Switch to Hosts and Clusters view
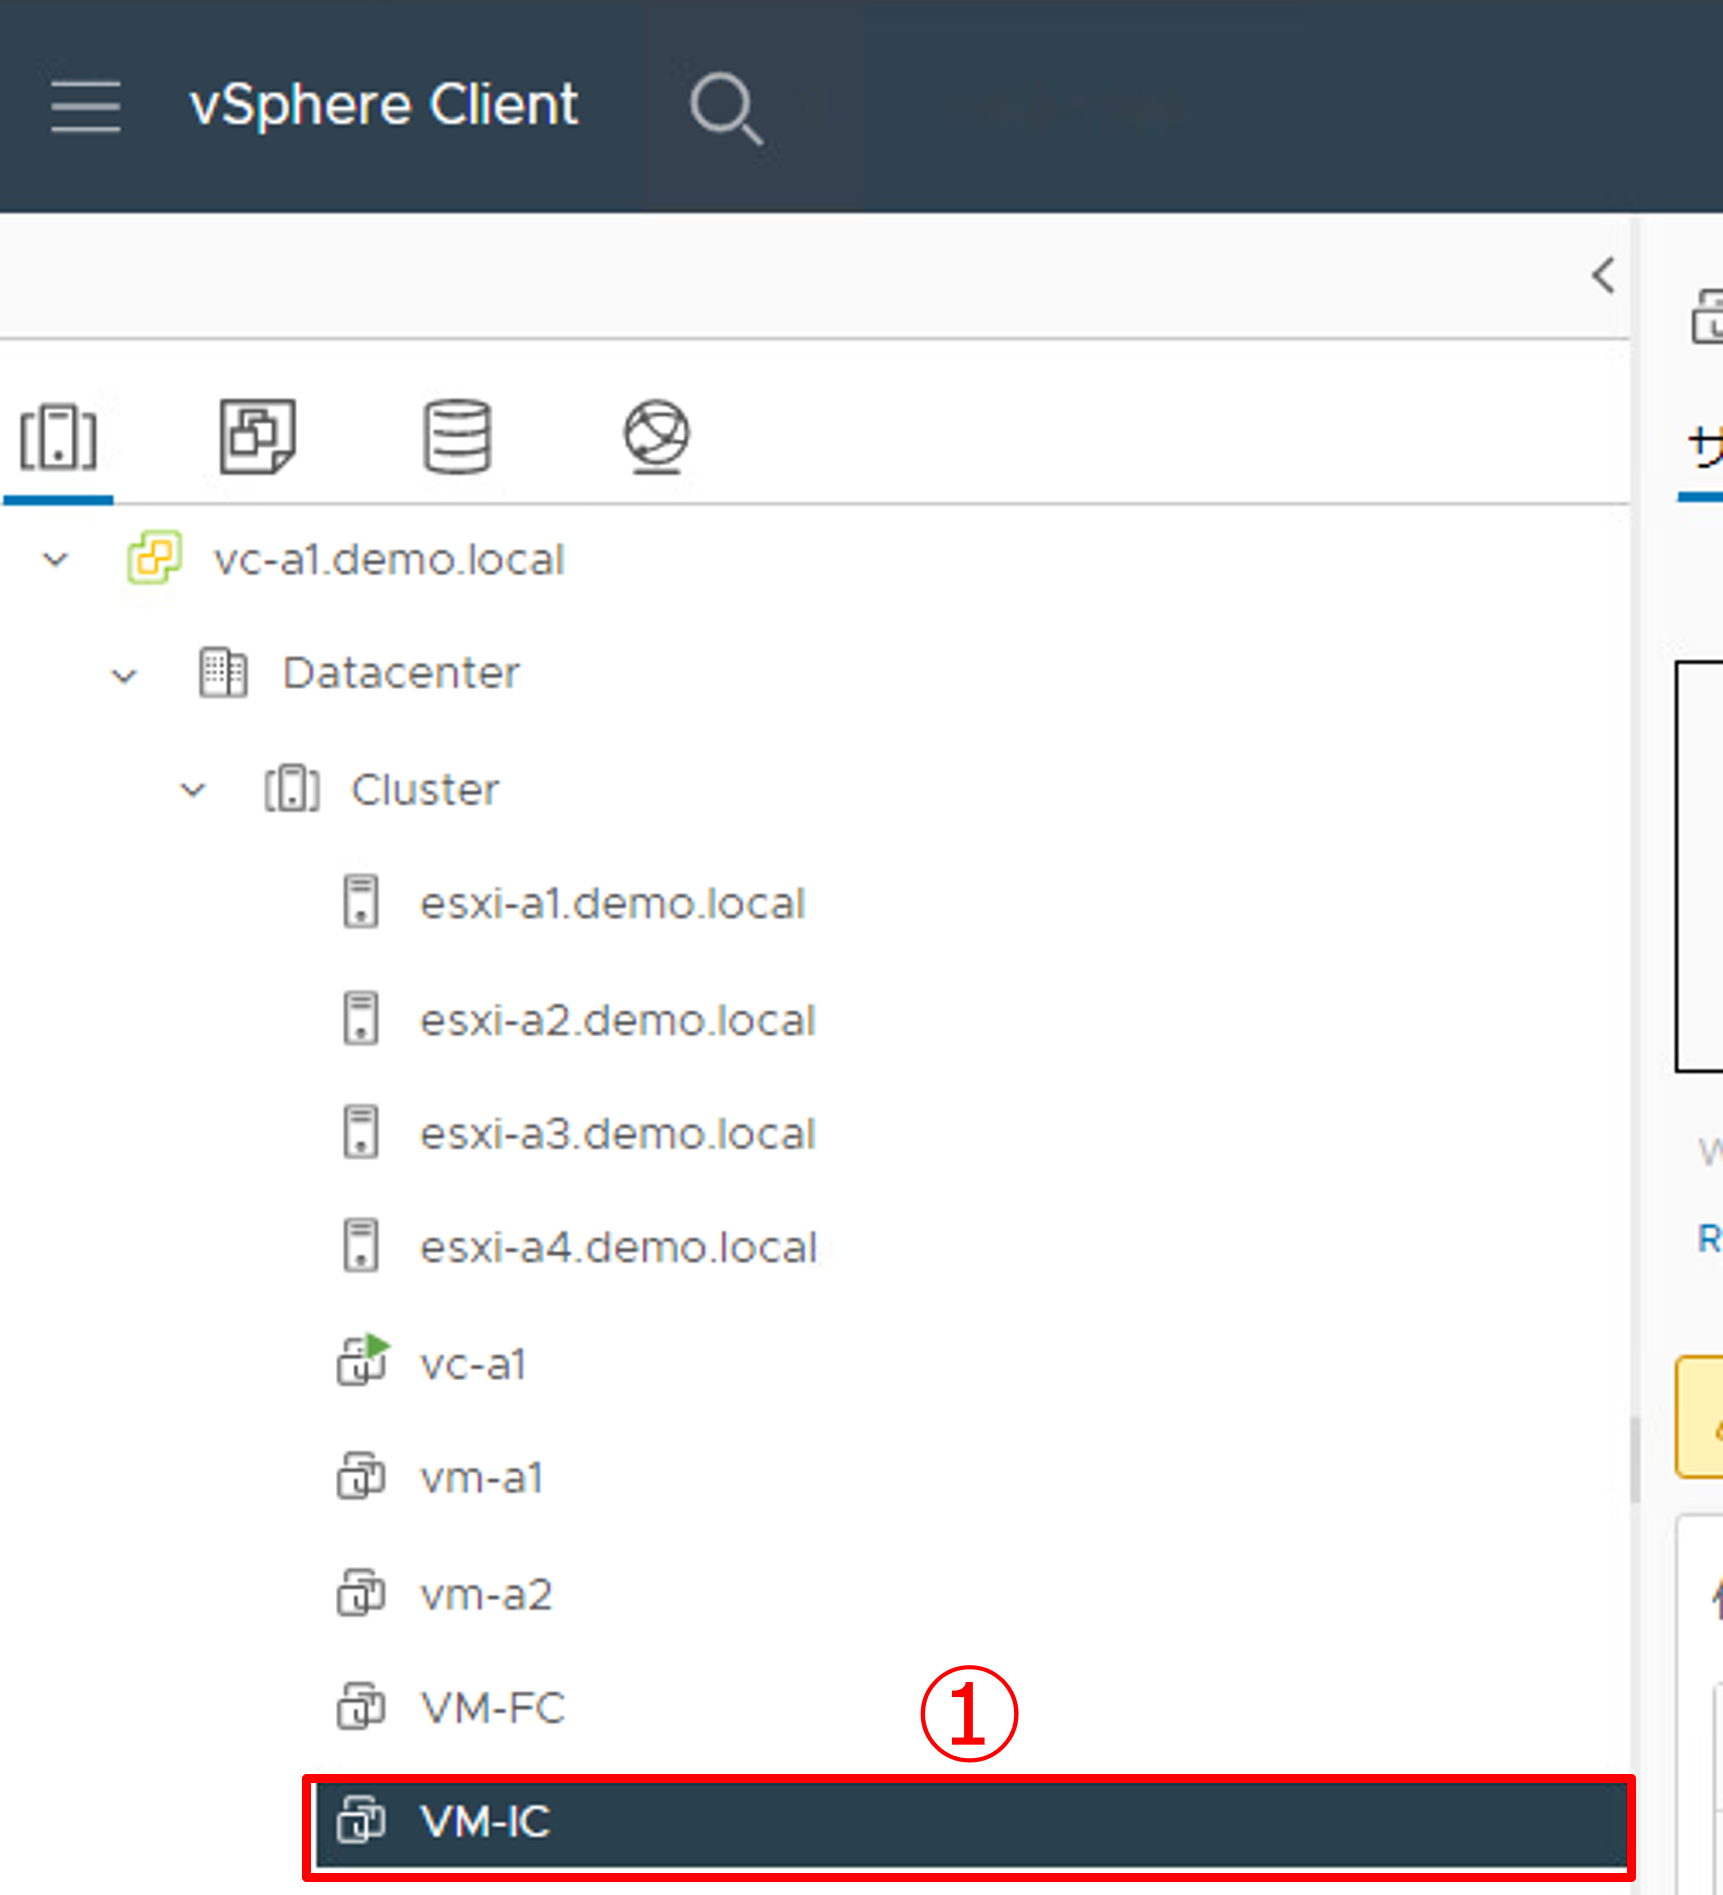Screen dimensions: 1723x1895 coord(58,437)
